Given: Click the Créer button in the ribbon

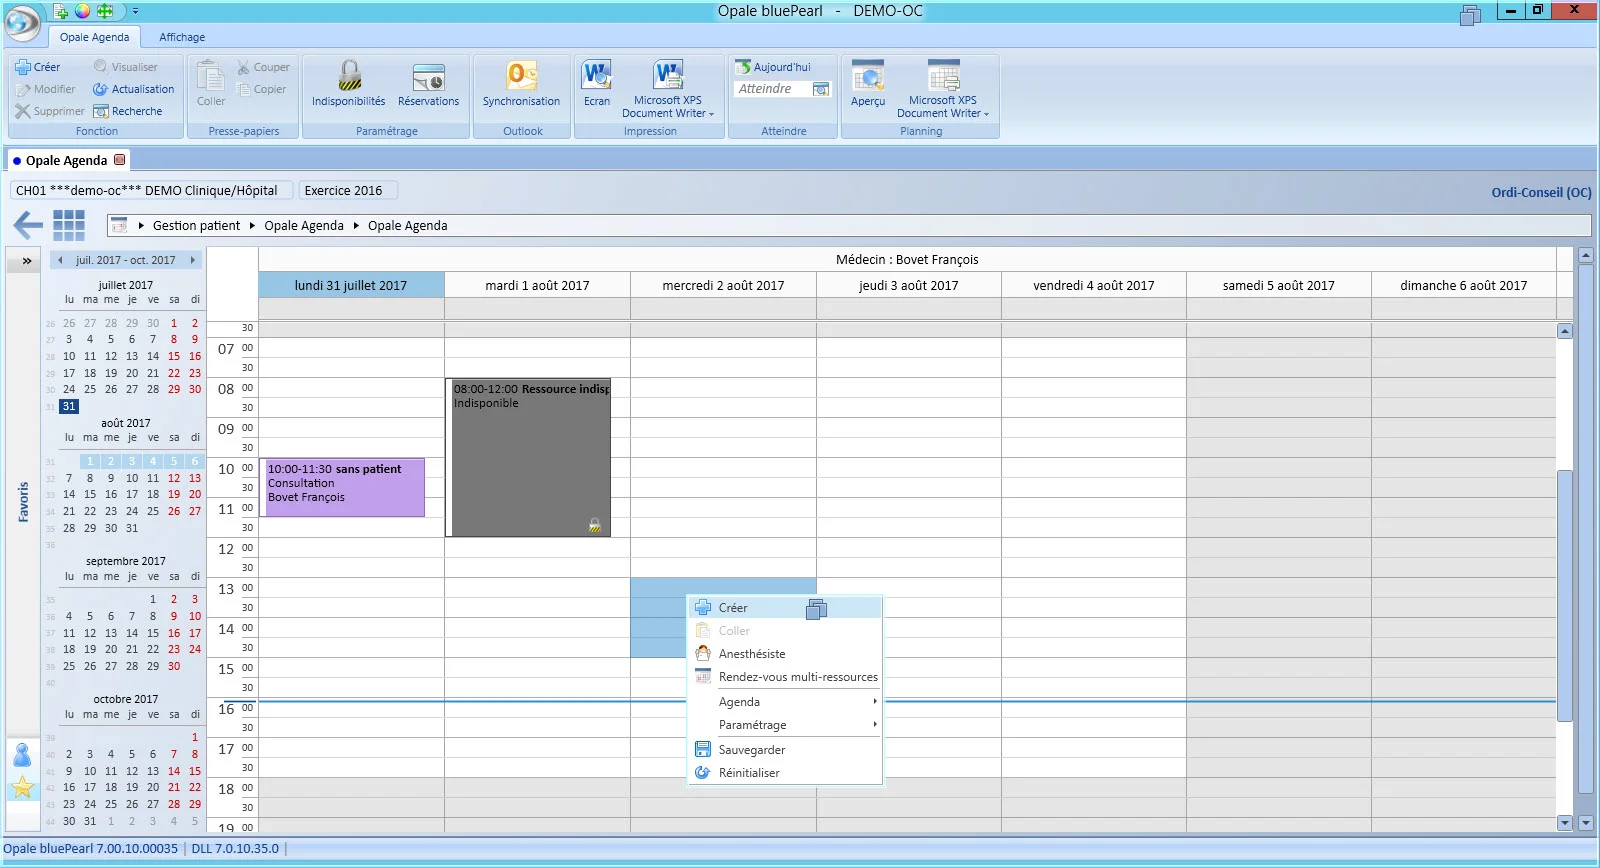Looking at the screenshot, I should pos(38,67).
